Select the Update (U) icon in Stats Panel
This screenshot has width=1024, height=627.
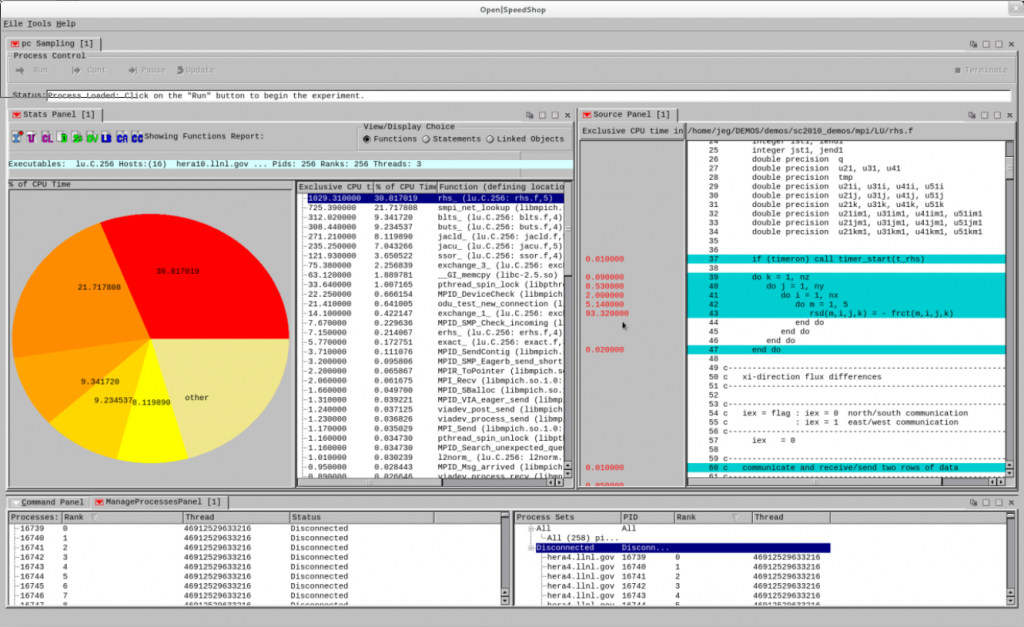pyautogui.click(x=31, y=137)
